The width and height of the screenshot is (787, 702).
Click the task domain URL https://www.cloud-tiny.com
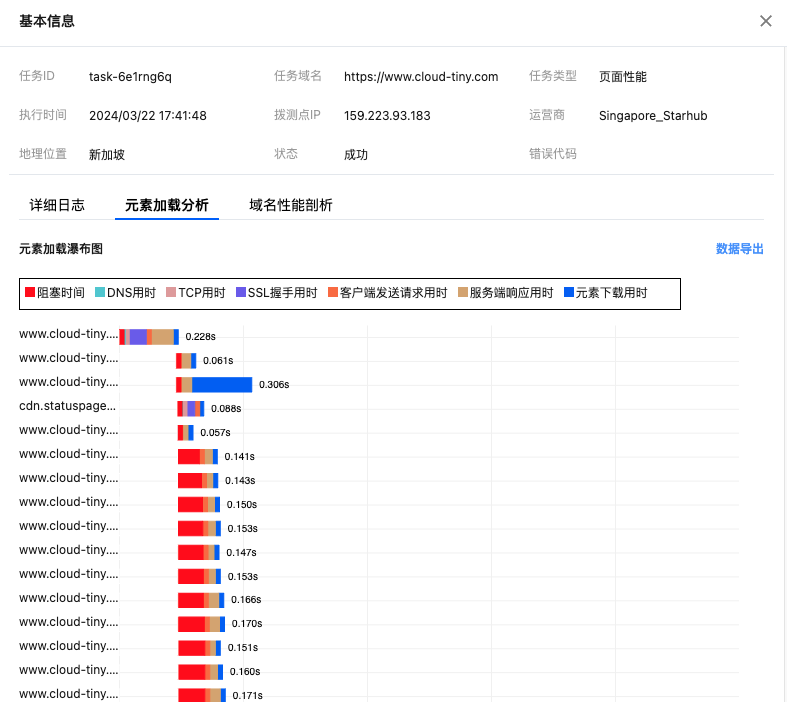coord(421,77)
